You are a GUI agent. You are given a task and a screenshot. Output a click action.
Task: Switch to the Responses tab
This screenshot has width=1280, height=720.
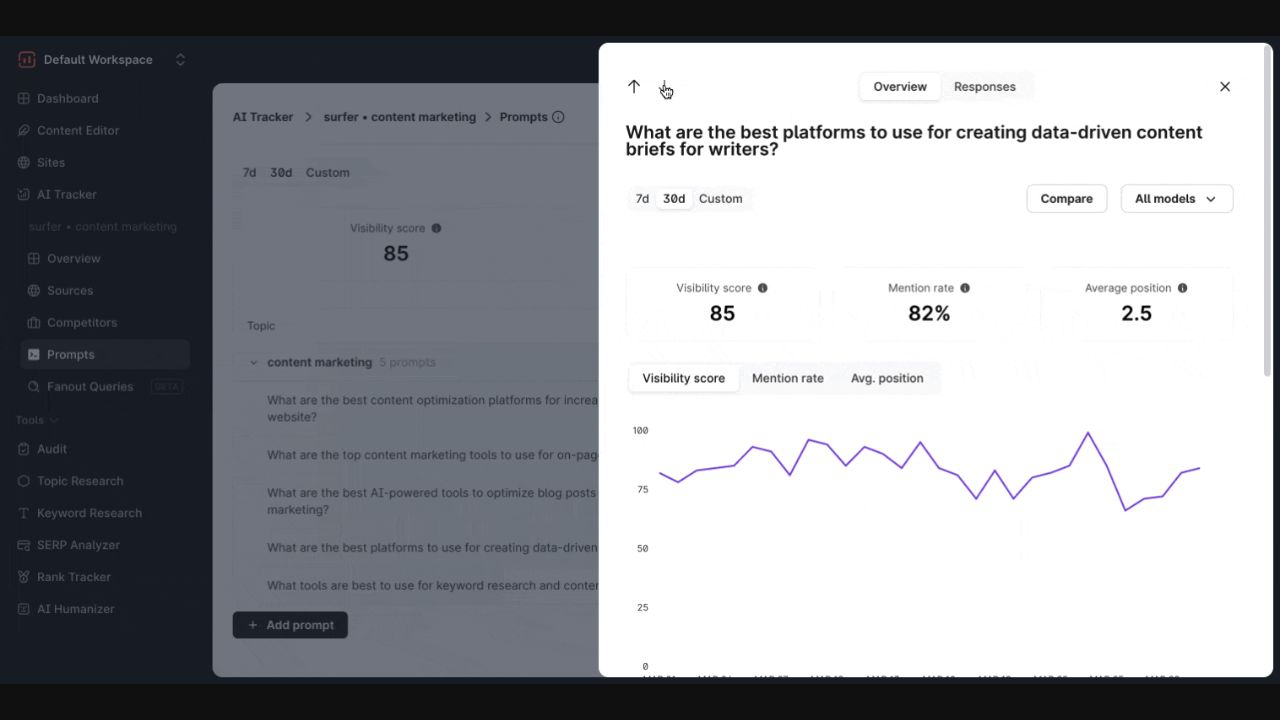985,87
